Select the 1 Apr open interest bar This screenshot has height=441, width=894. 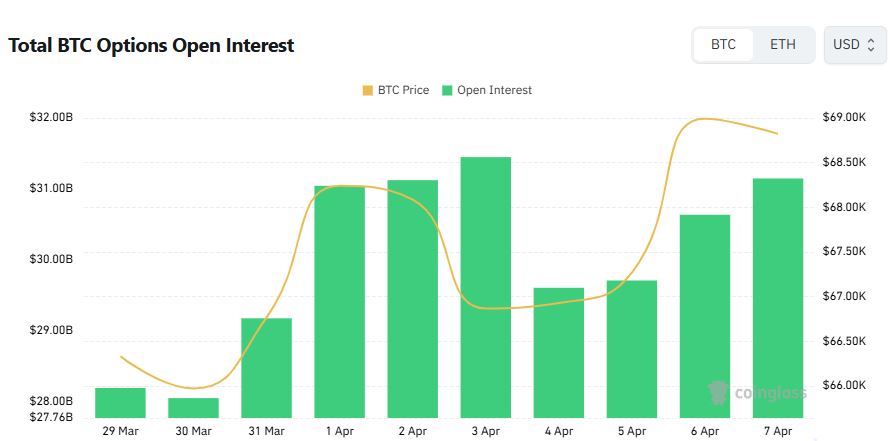point(339,301)
